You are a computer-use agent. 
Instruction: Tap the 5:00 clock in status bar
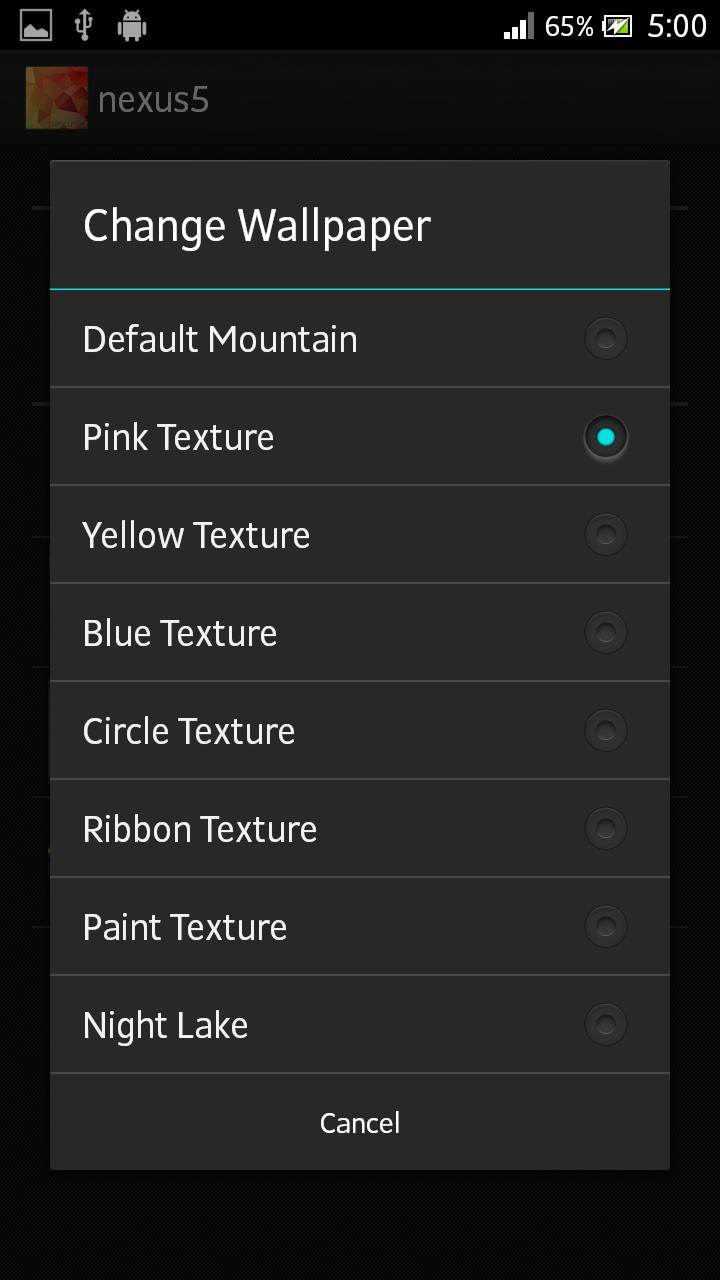tap(676, 26)
